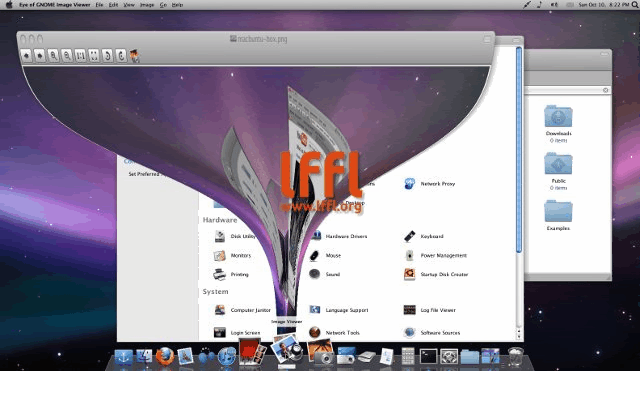Open the Downloads folder
Viewport: 640px width, 400px height.
557,117
